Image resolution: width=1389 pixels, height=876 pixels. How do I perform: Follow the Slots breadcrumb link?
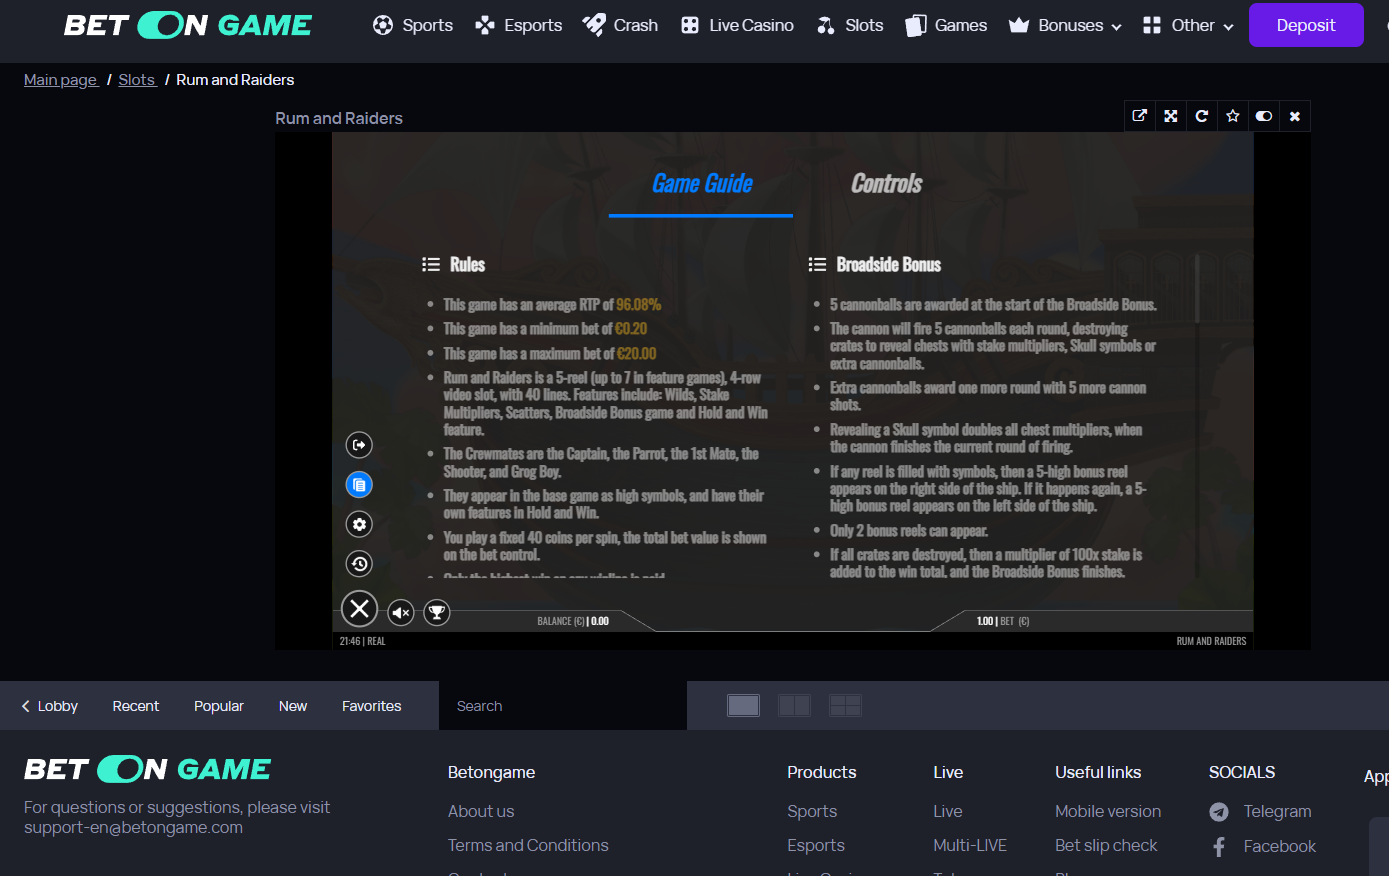[x=137, y=80]
